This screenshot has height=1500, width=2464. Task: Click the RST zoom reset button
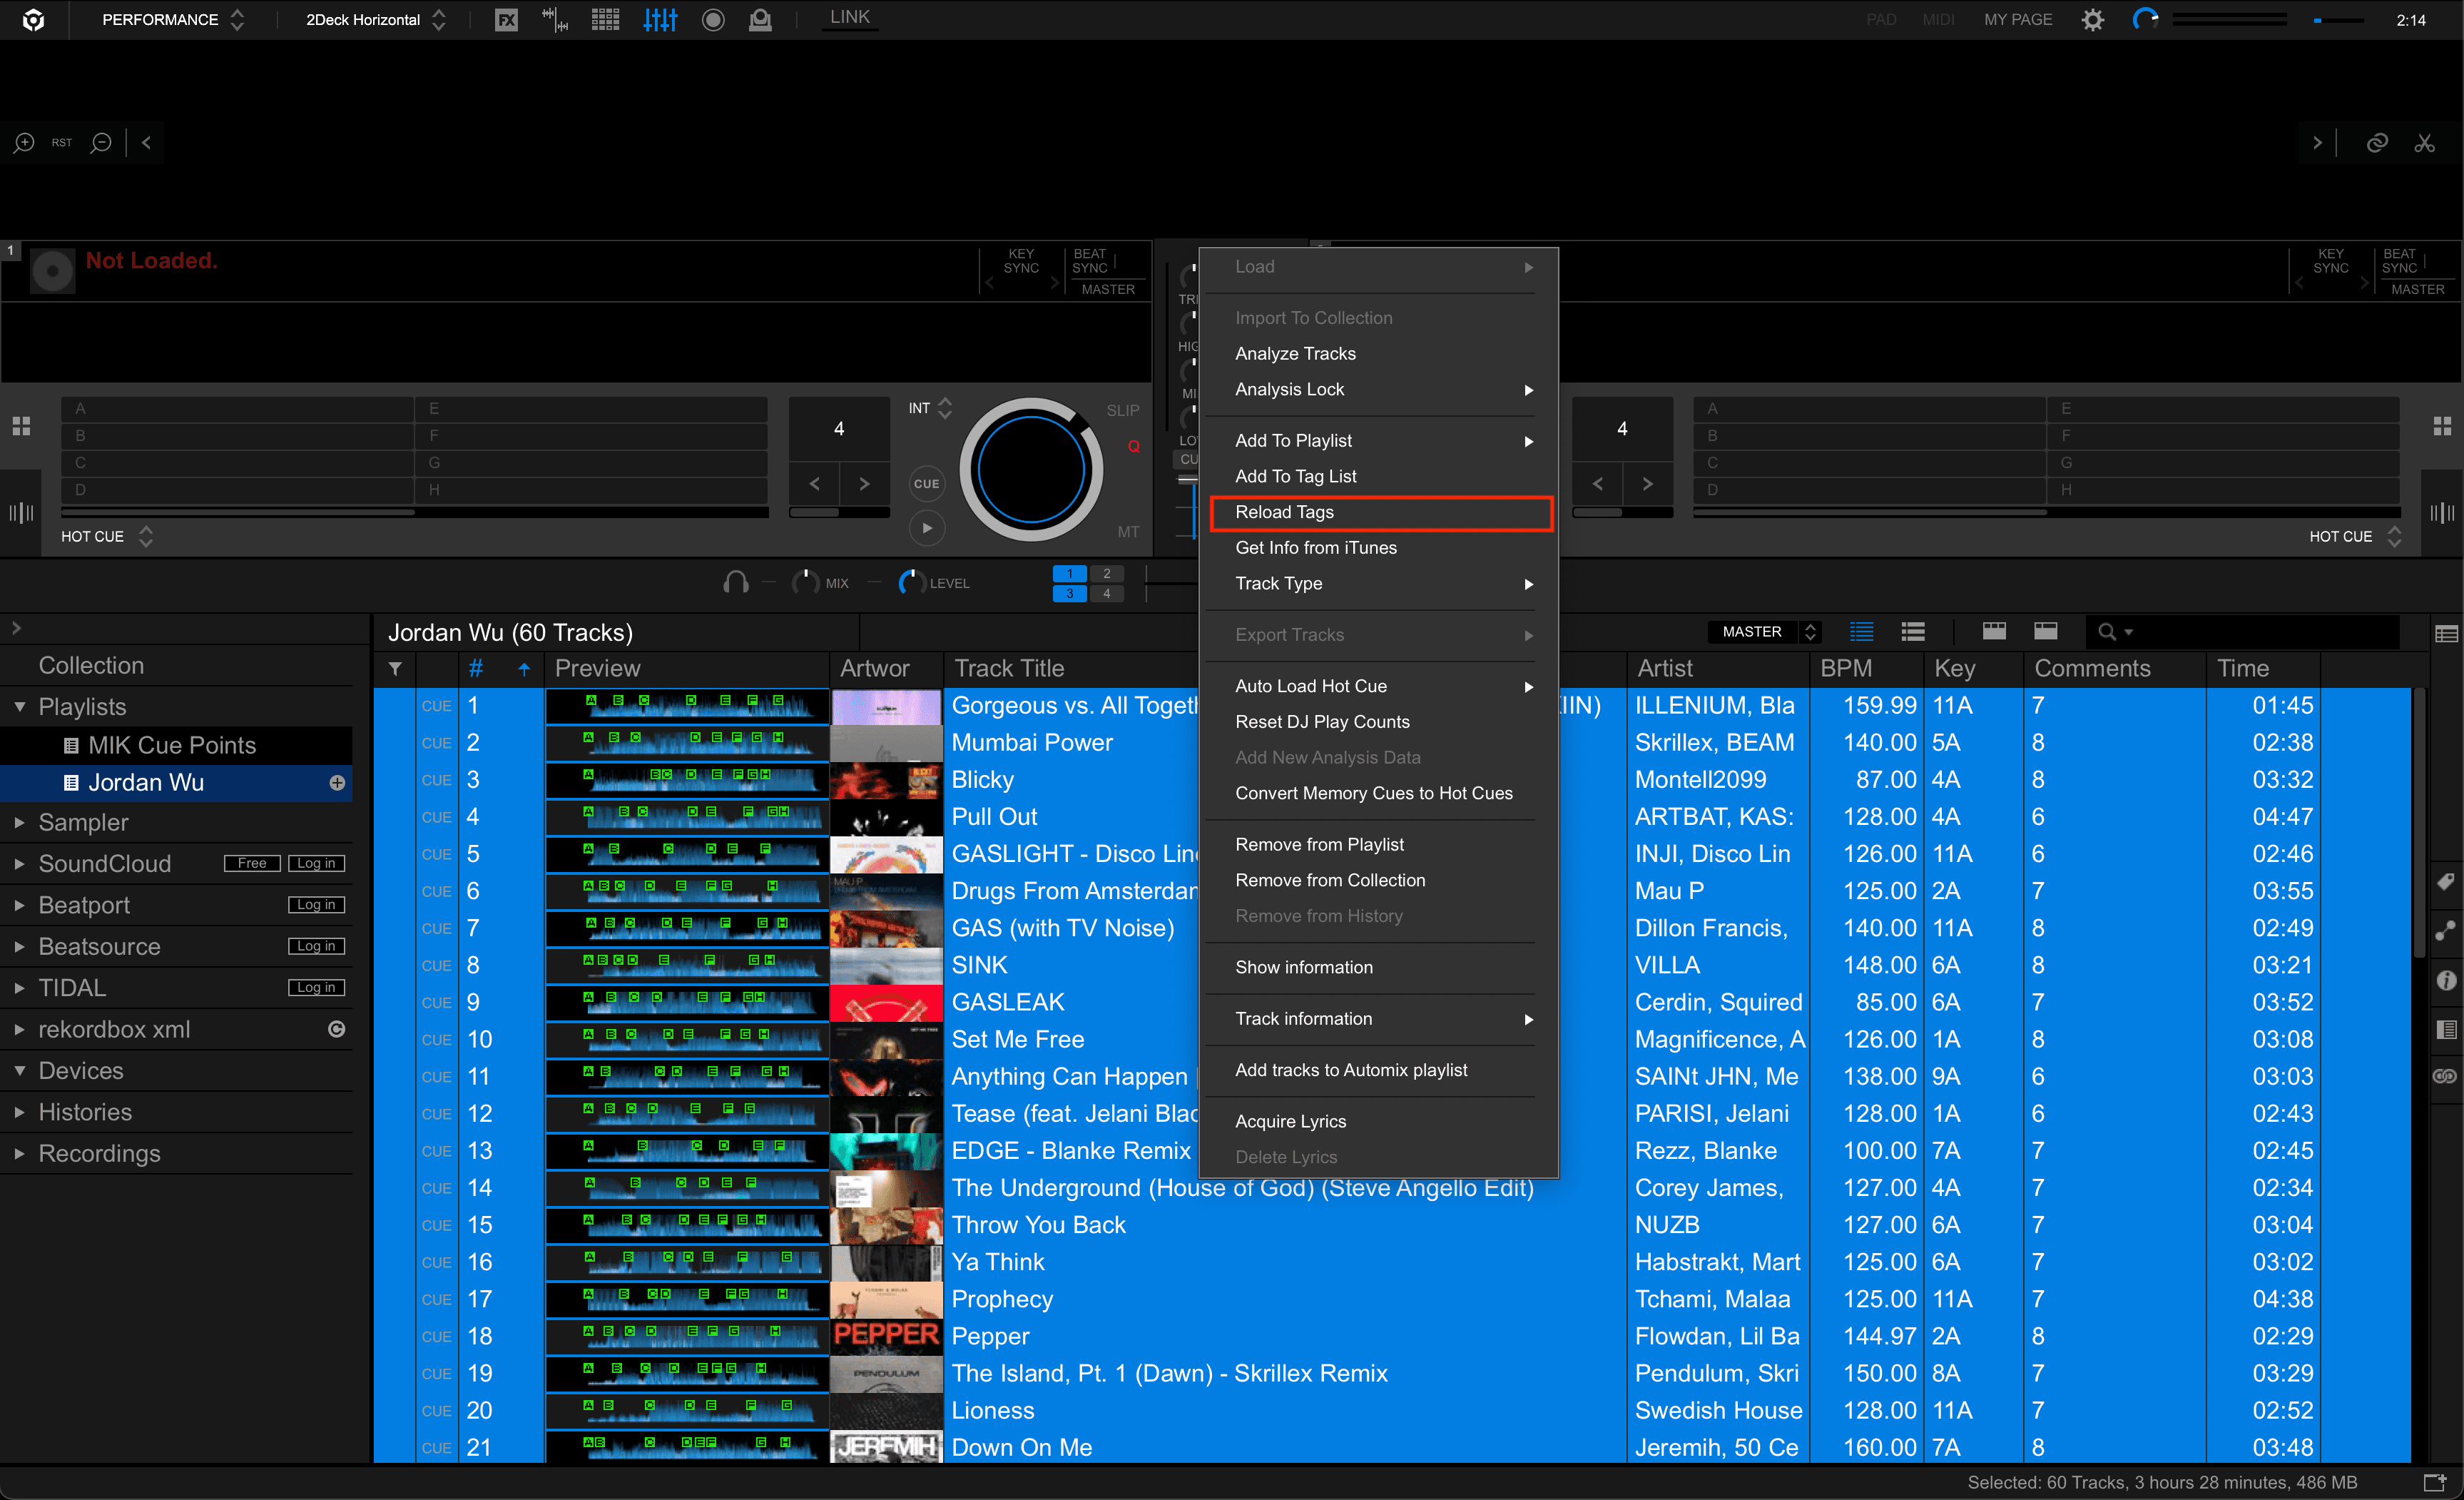coord(62,143)
